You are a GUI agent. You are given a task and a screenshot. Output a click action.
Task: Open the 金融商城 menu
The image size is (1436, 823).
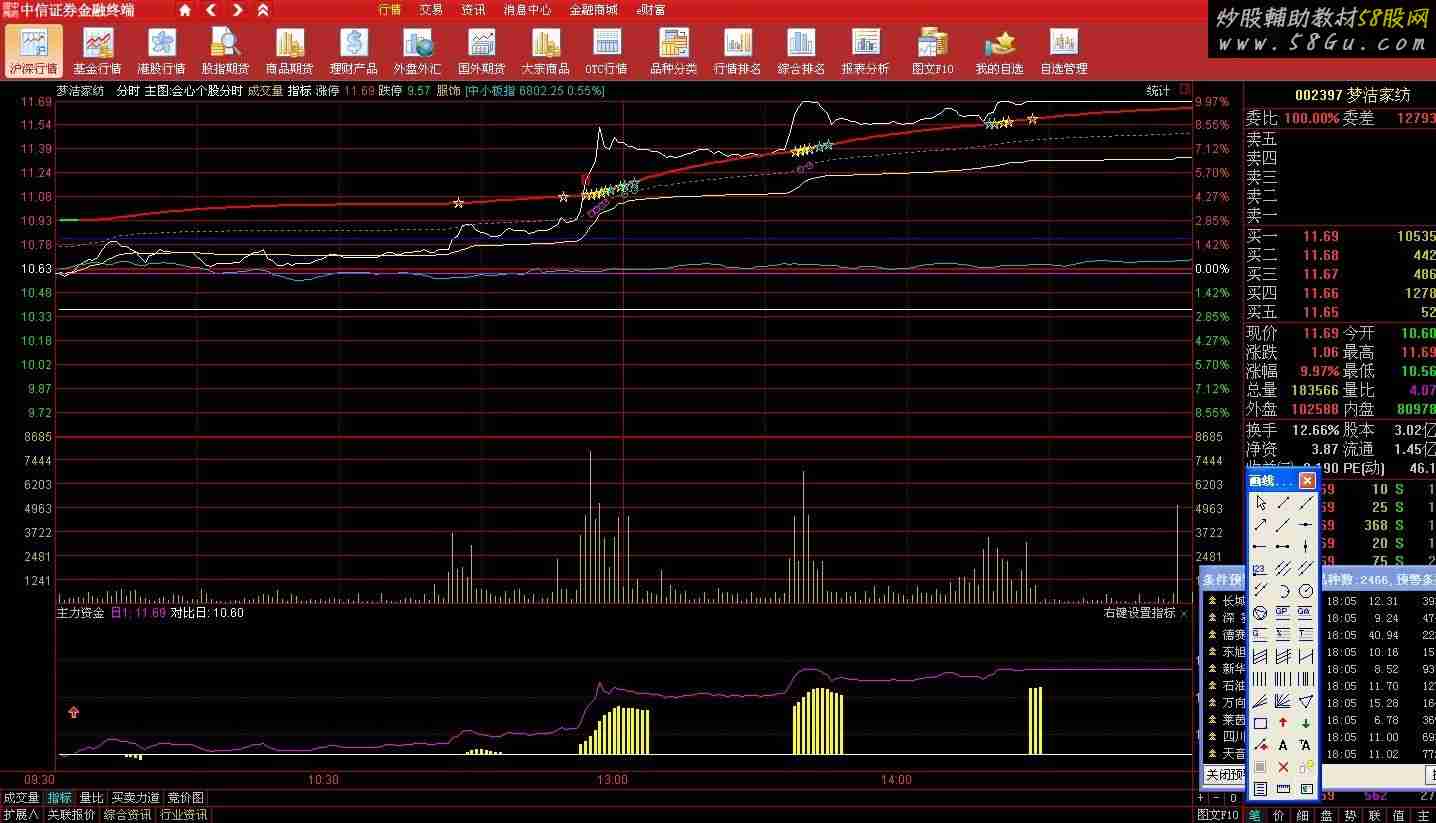pyautogui.click(x=594, y=10)
